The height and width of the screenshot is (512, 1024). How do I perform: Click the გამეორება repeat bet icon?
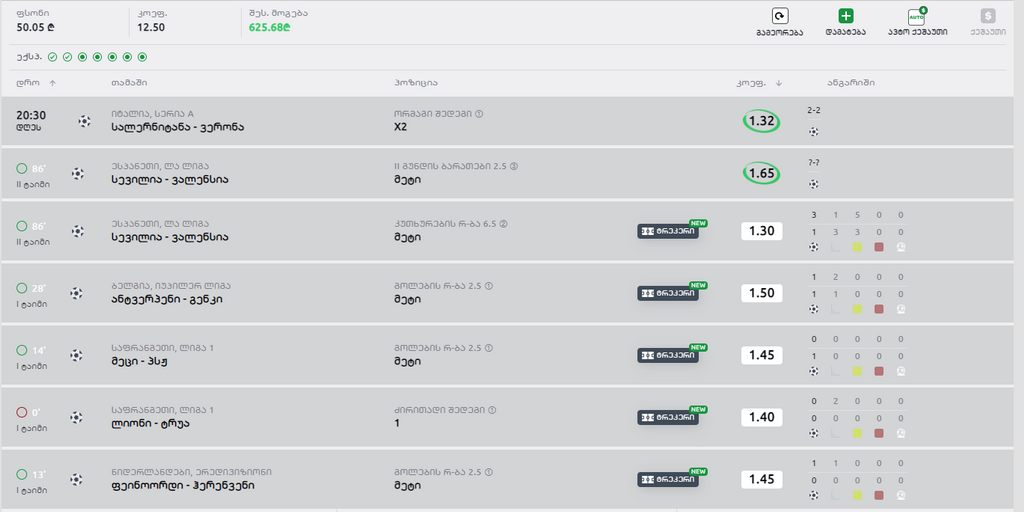pos(780,16)
